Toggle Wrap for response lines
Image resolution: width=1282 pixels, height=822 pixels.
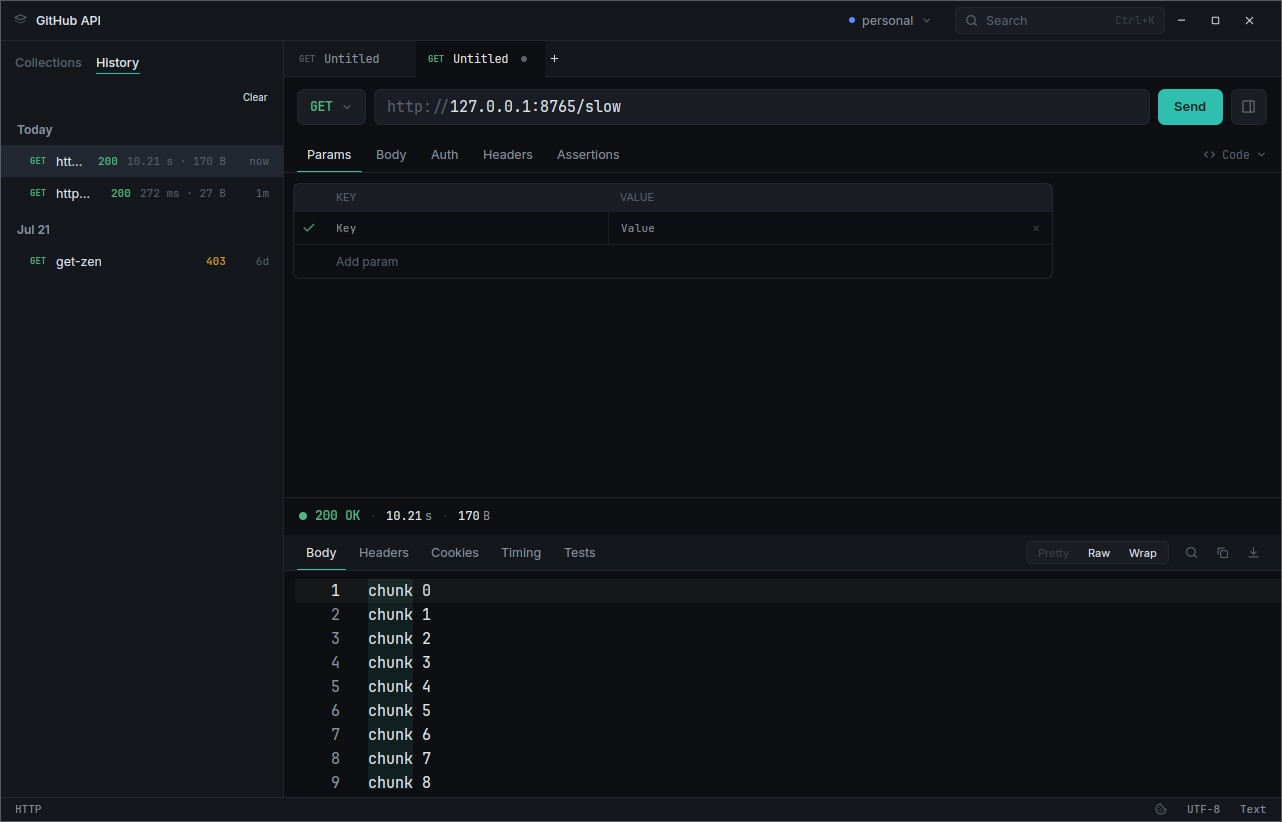tap(1143, 553)
